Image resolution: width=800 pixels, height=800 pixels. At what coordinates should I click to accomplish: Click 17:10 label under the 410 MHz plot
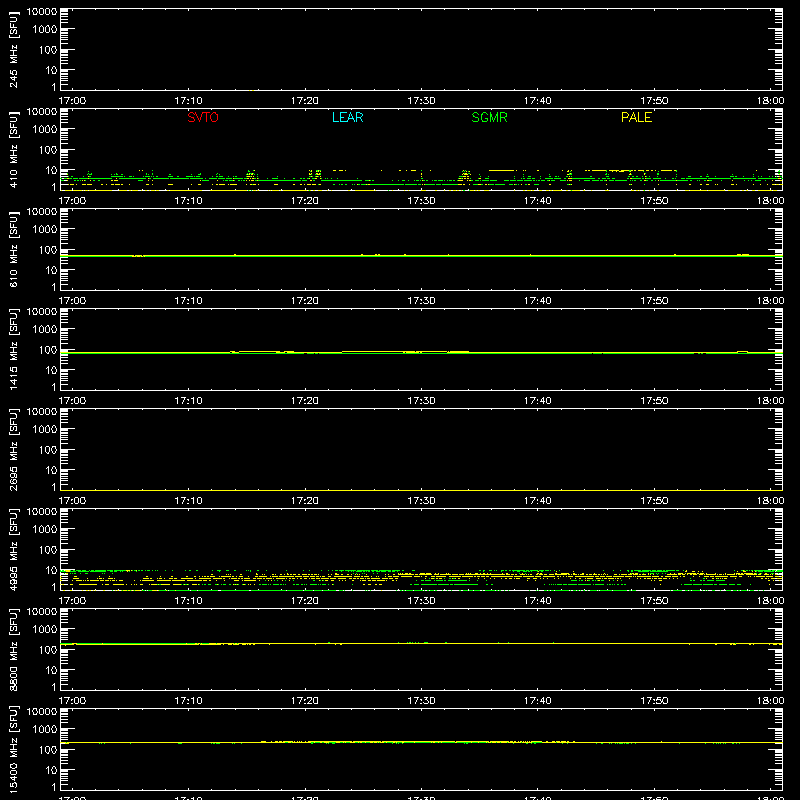(x=188, y=201)
